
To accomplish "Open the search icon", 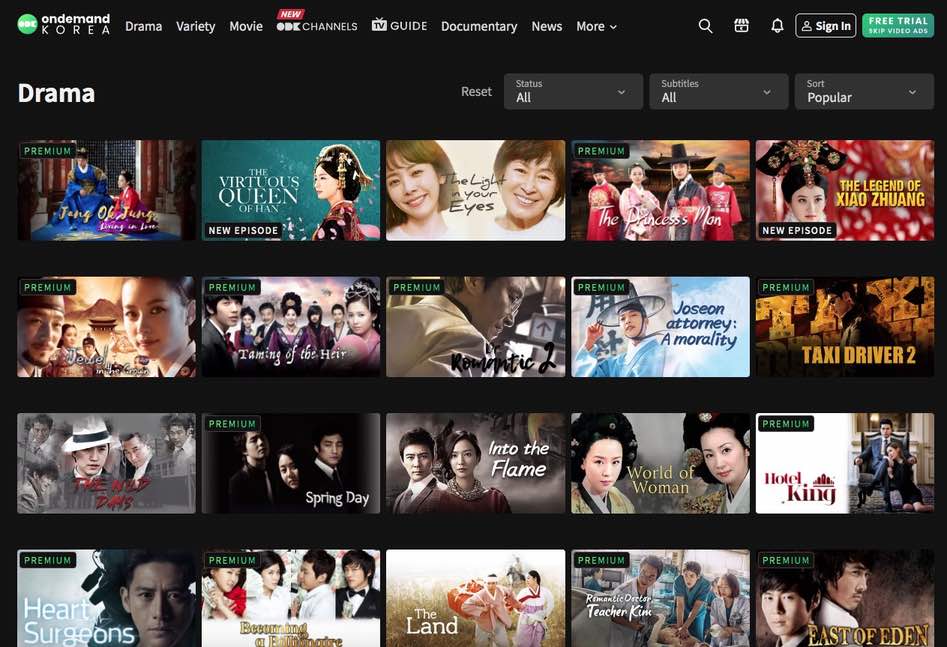I will tap(705, 25).
